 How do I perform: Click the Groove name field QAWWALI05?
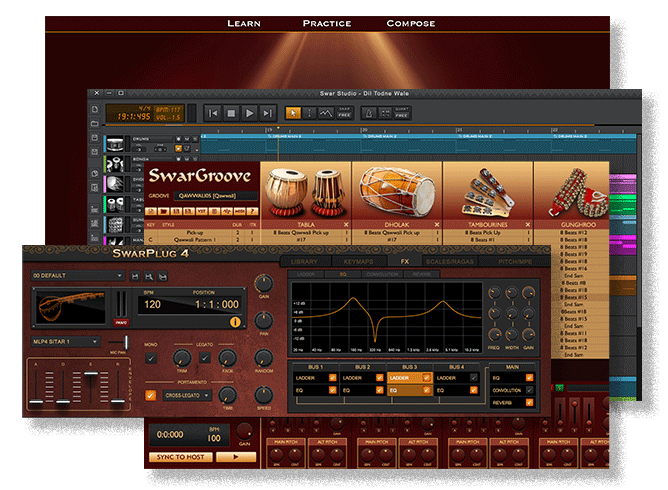[215, 196]
